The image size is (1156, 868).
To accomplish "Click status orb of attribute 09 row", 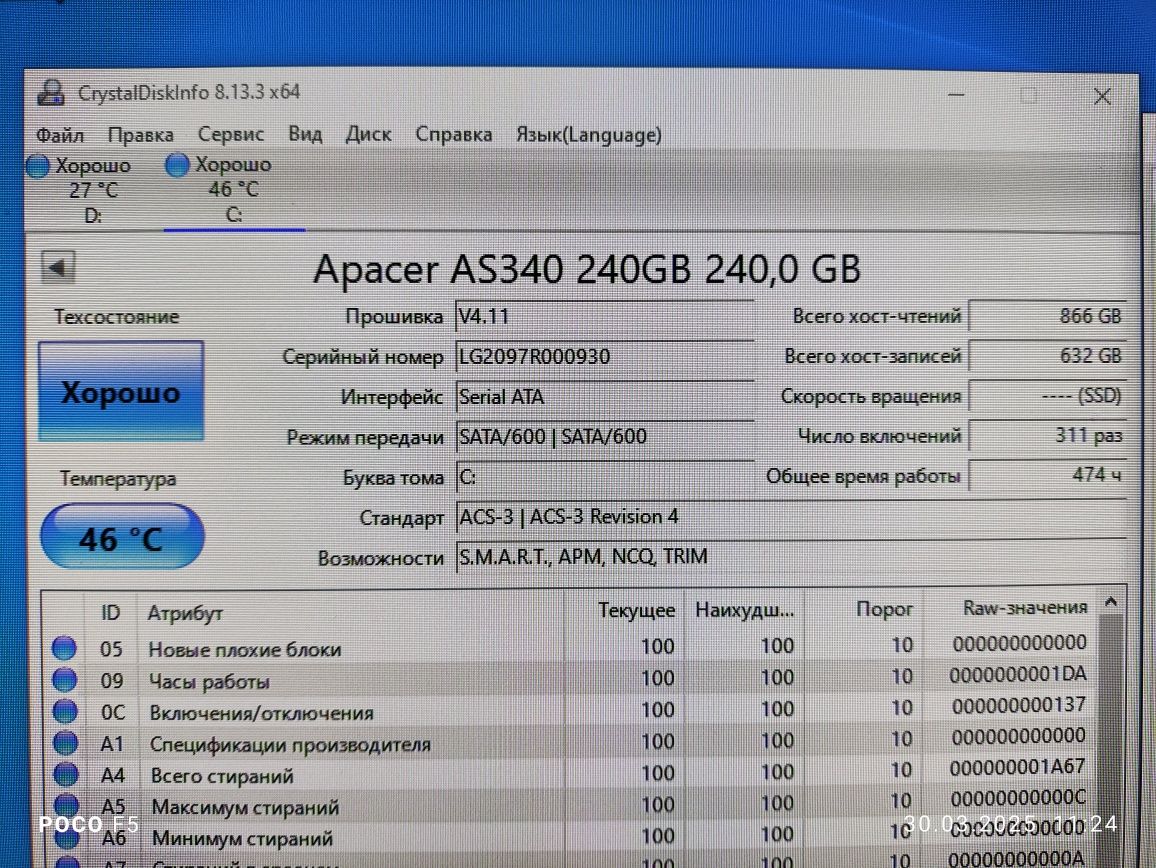I will coord(65,679).
